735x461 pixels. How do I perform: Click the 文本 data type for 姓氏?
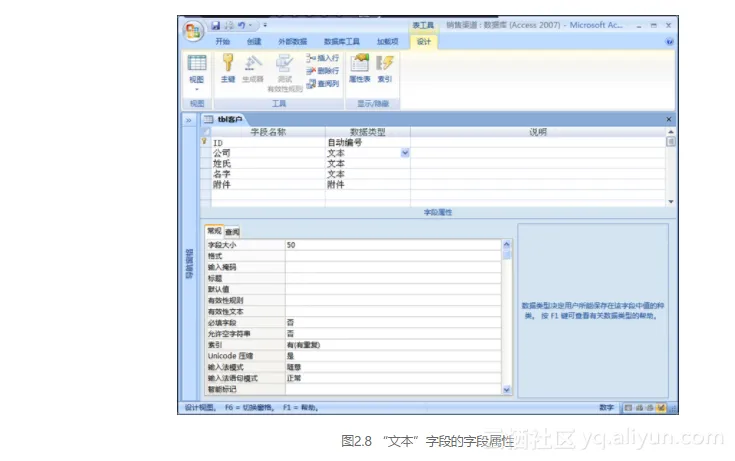click(x=368, y=164)
